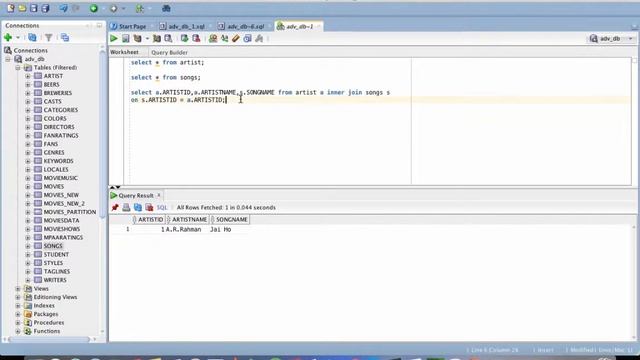Click the 'A.R.Rahman' cell in results
Screen dimensions: 640x360
[184, 229]
